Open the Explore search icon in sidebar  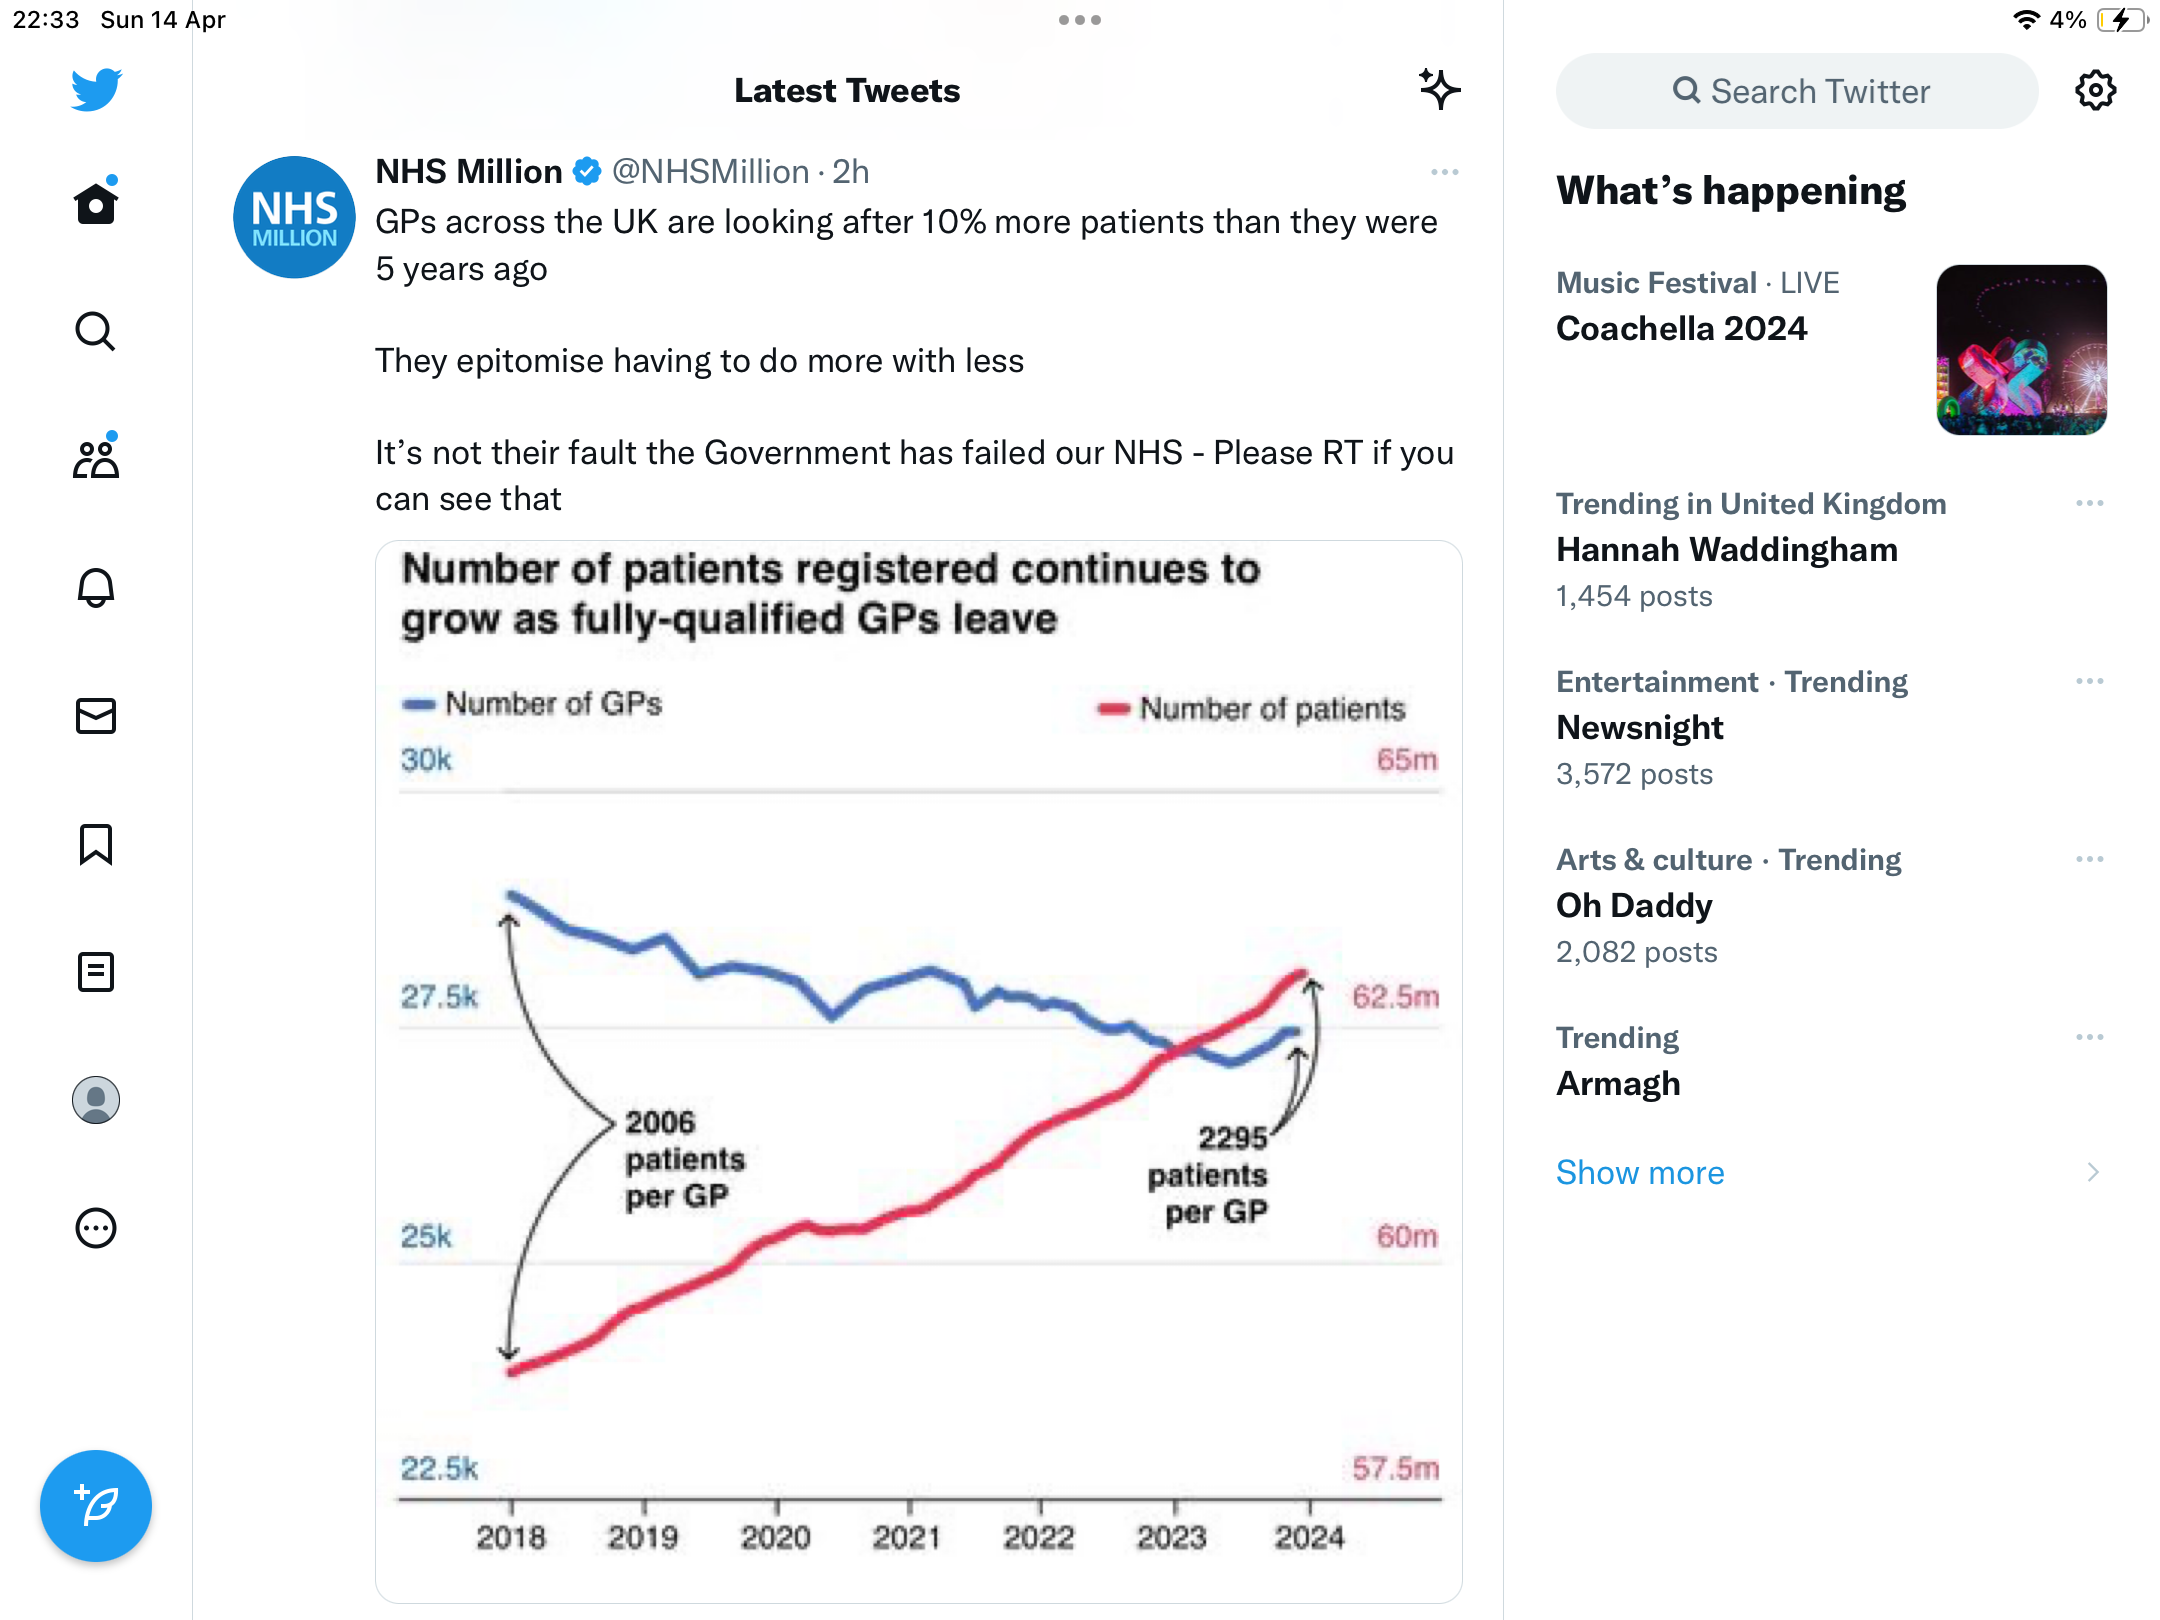[x=96, y=331]
